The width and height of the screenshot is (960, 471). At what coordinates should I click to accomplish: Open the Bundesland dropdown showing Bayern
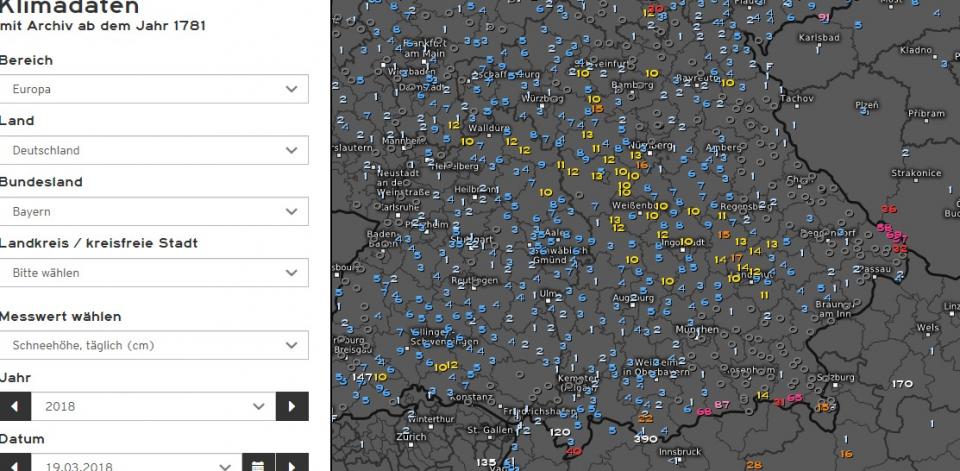click(x=154, y=212)
